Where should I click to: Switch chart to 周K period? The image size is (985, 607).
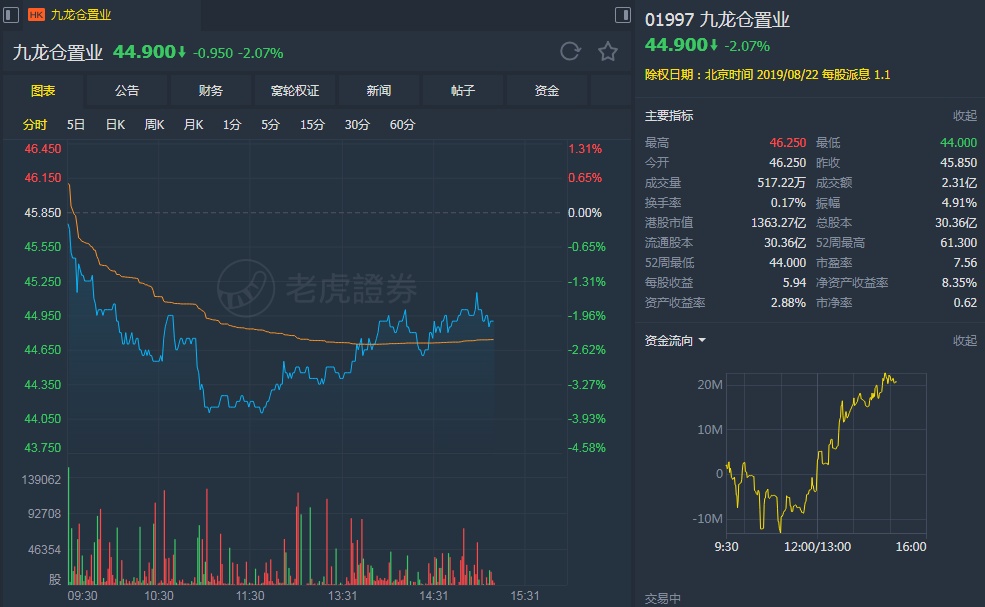pyautogui.click(x=154, y=125)
